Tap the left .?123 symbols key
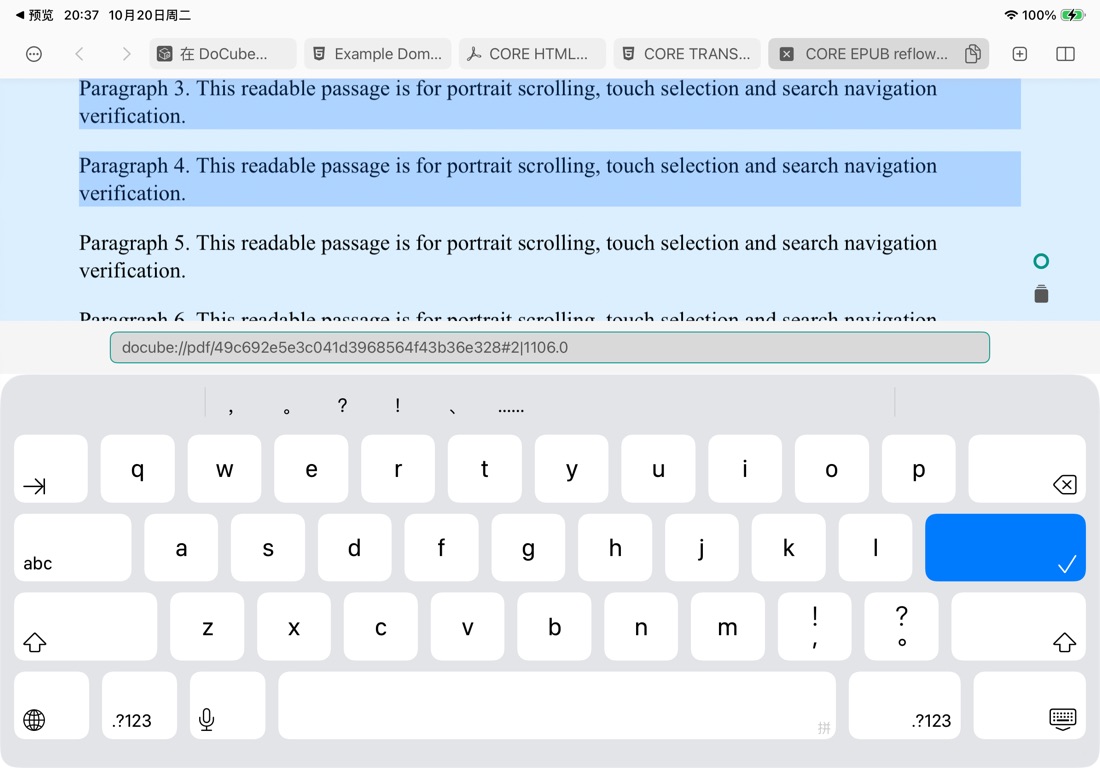 (x=139, y=706)
